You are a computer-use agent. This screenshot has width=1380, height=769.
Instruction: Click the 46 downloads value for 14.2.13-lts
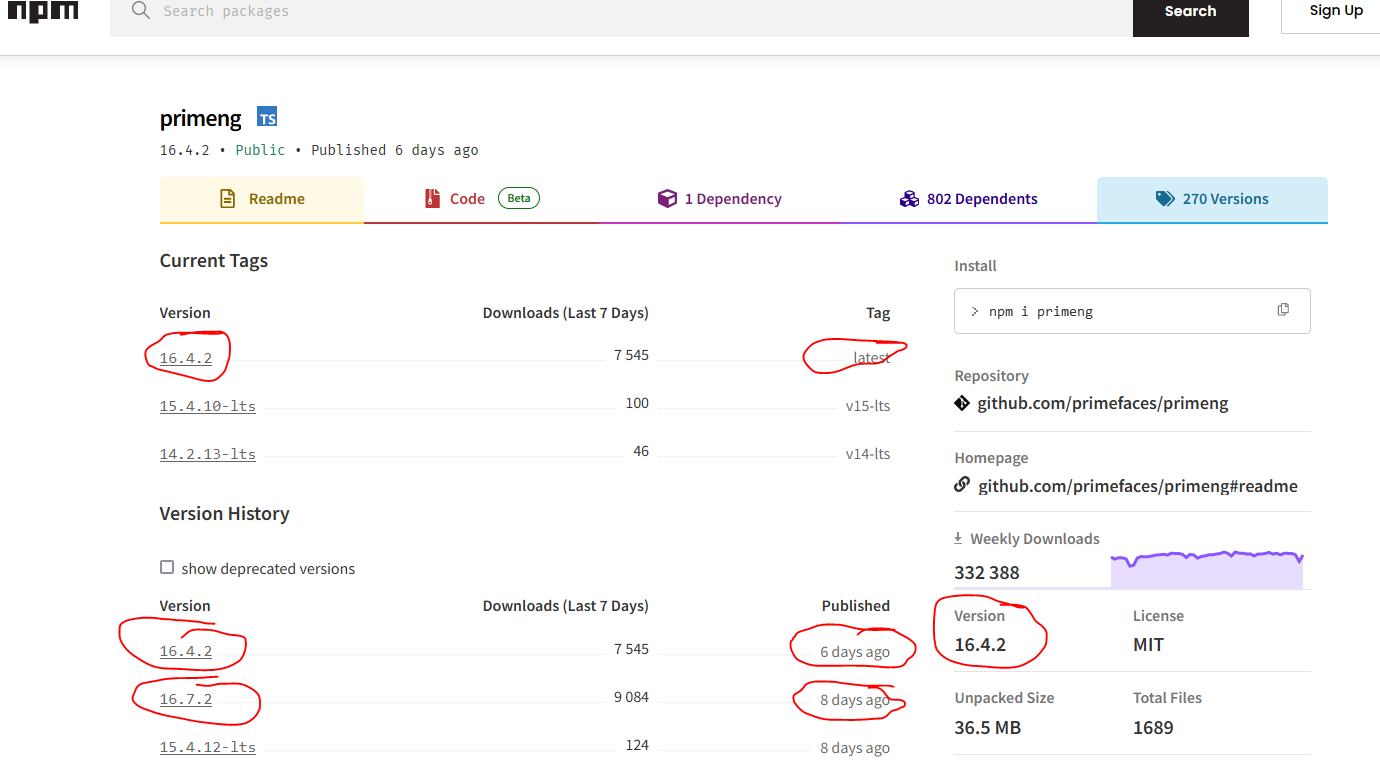[641, 451]
